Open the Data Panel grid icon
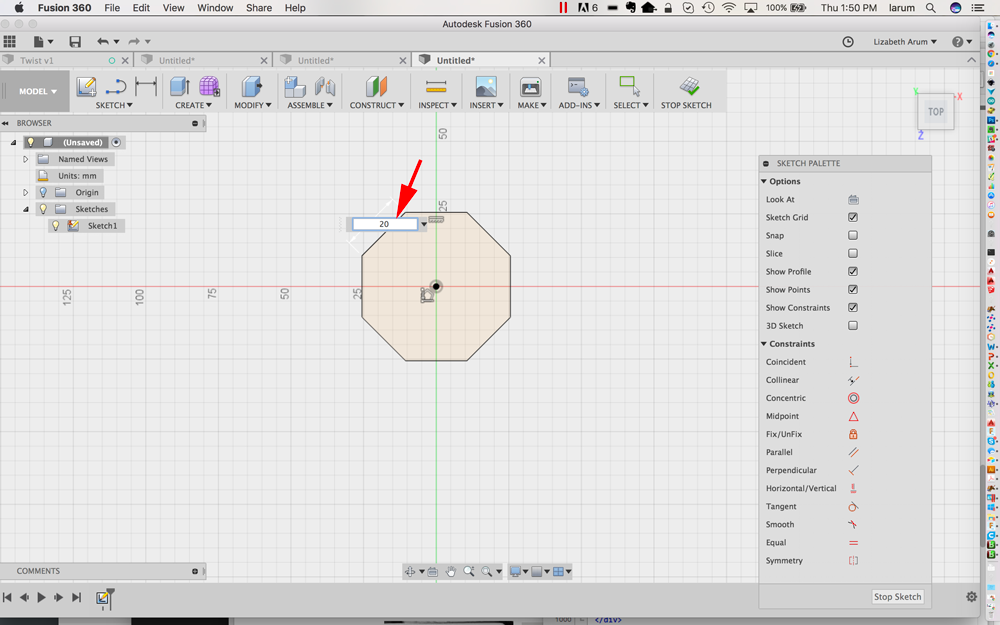 9,41
